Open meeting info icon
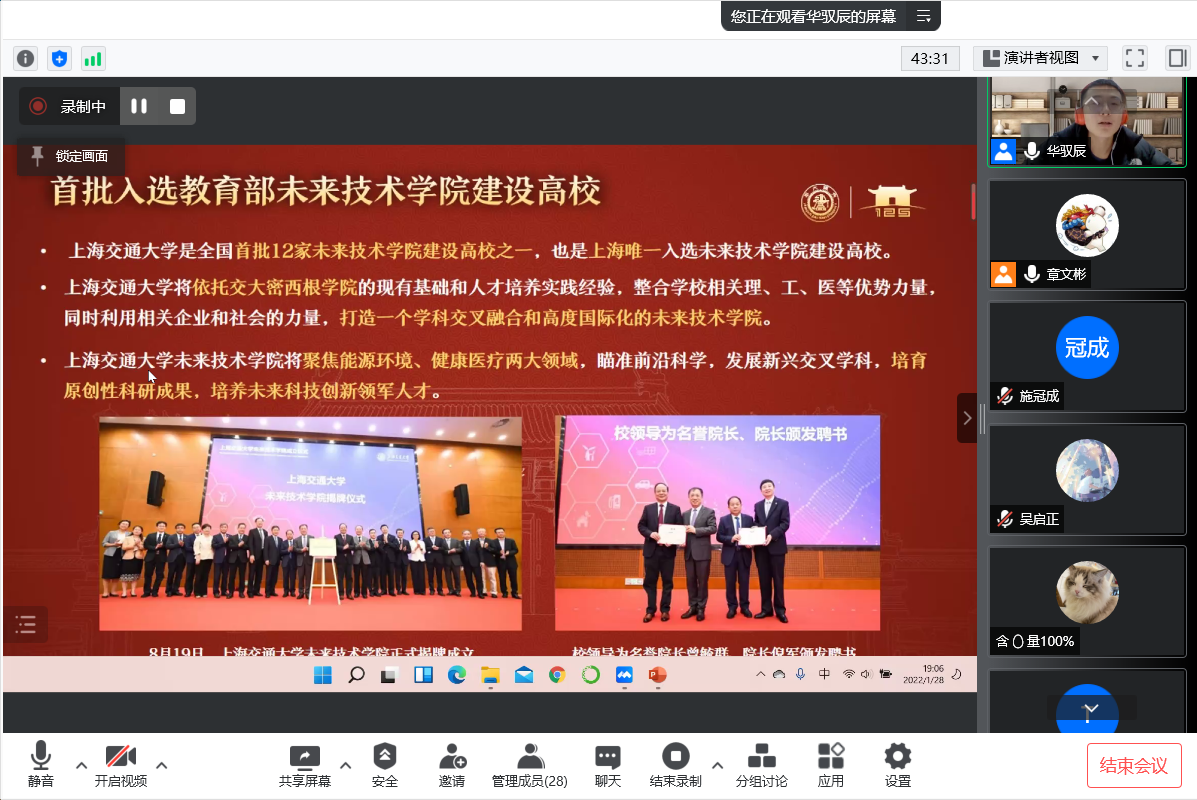 coord(25,58)
